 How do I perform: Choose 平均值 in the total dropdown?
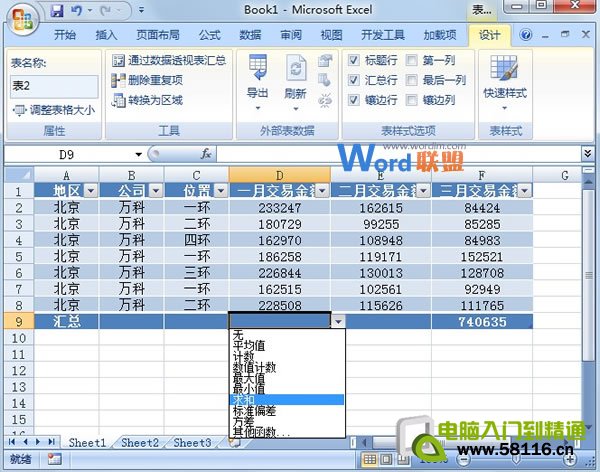tap(287, 346)
